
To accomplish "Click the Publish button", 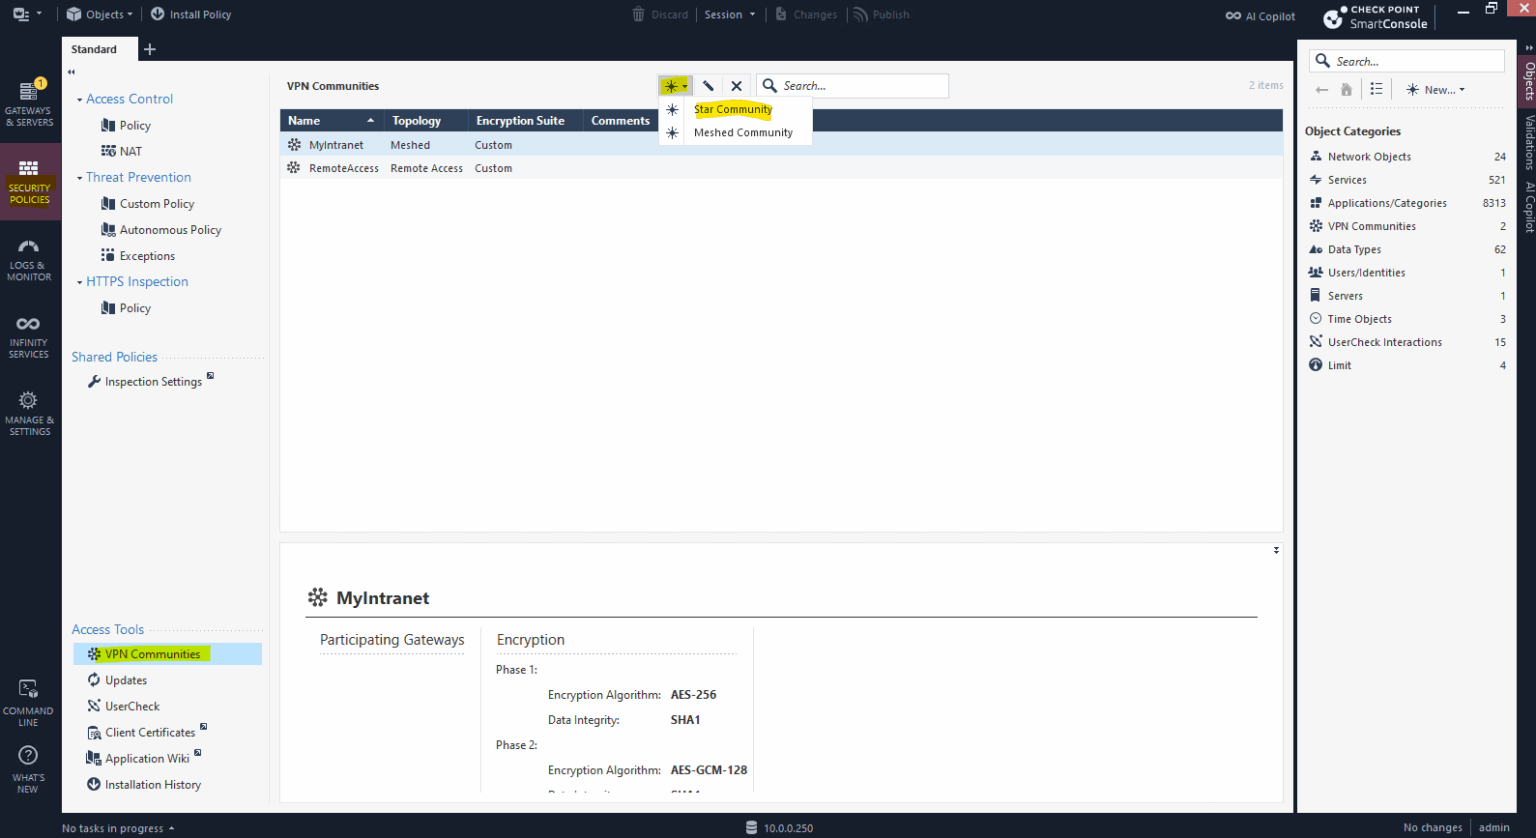I will click(881, 14).
